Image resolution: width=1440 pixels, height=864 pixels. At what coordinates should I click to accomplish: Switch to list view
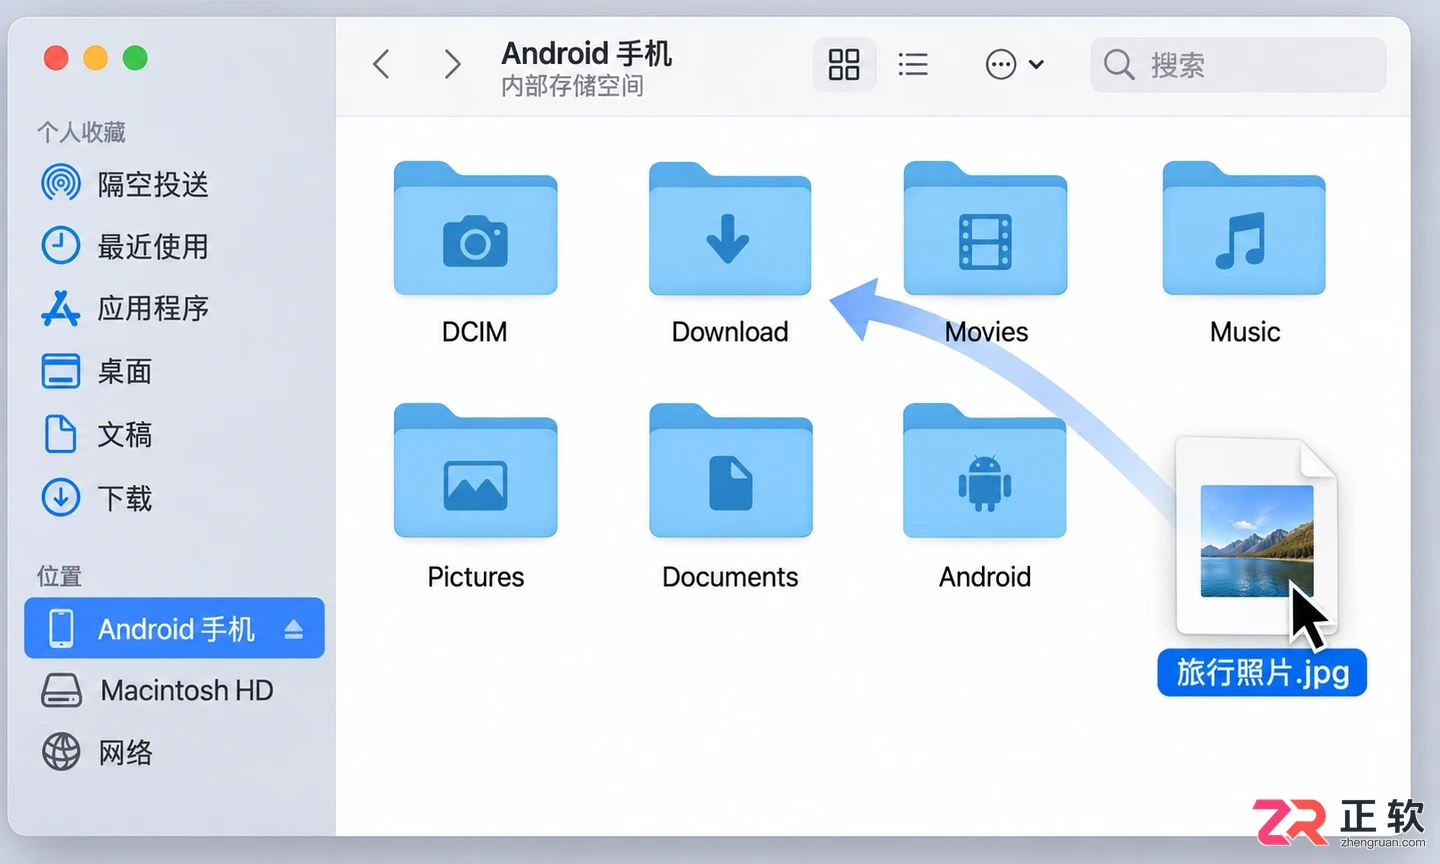click(x=913, y=65)
